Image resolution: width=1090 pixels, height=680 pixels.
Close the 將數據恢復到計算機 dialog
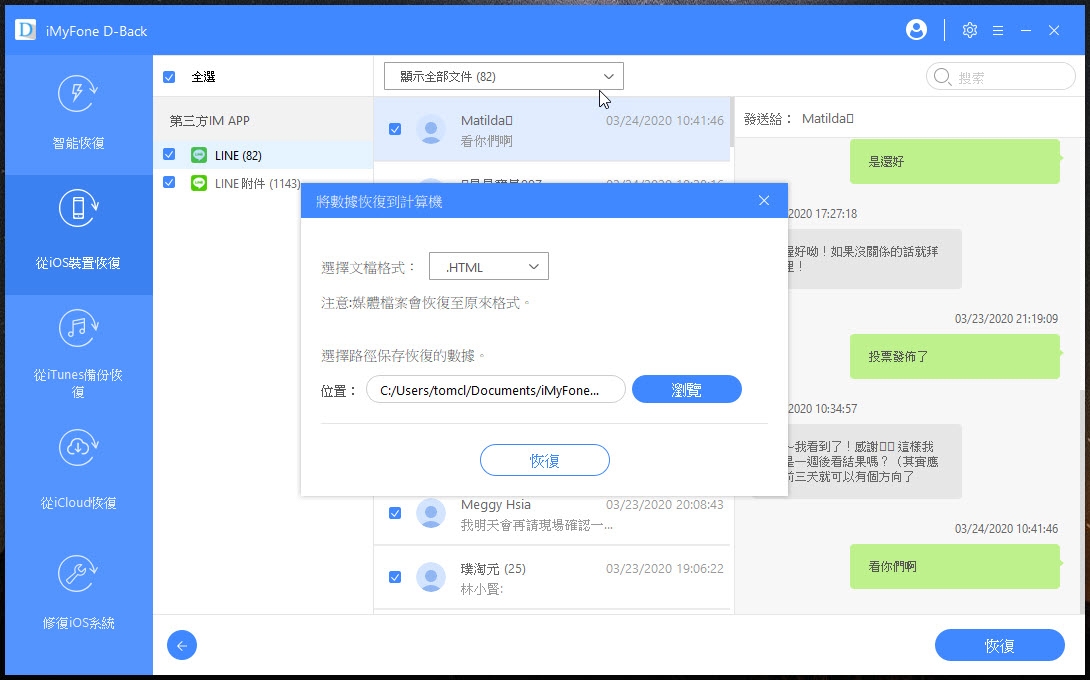(764, 201)
